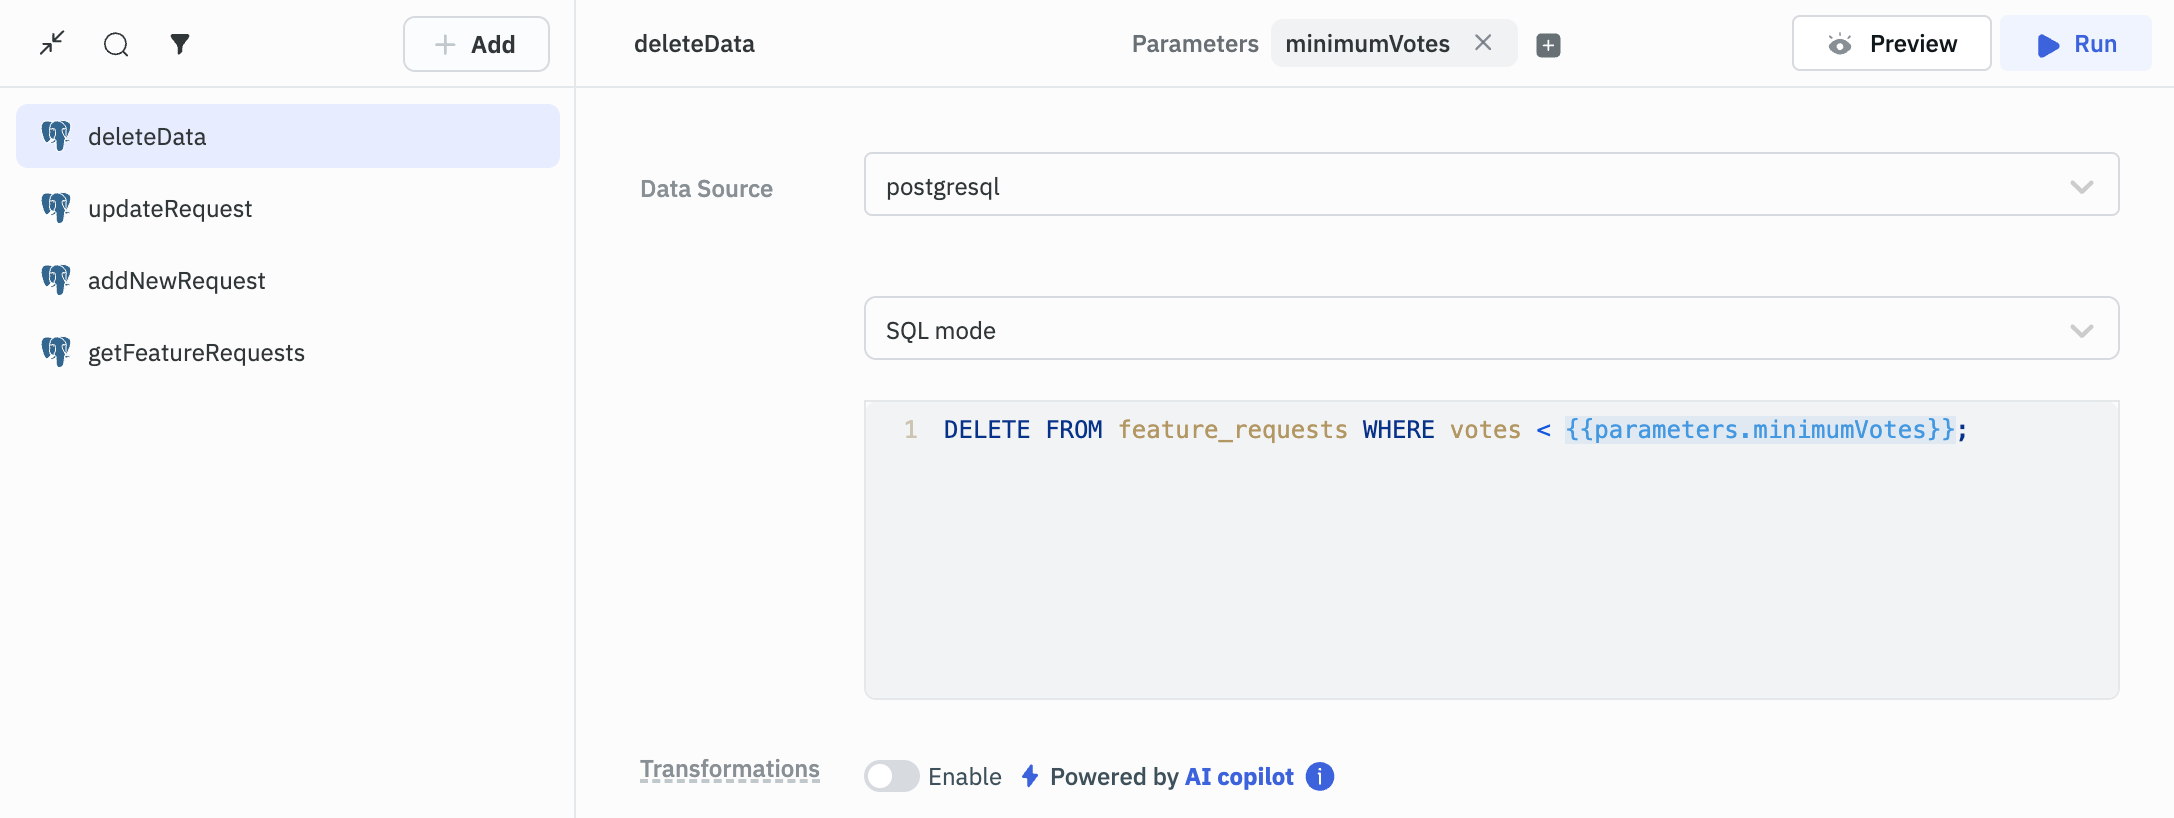Screen dimensions: 2174x818
Task: Click the PostgreSQL icon beside updateRequest
Action: click(56, 208)
